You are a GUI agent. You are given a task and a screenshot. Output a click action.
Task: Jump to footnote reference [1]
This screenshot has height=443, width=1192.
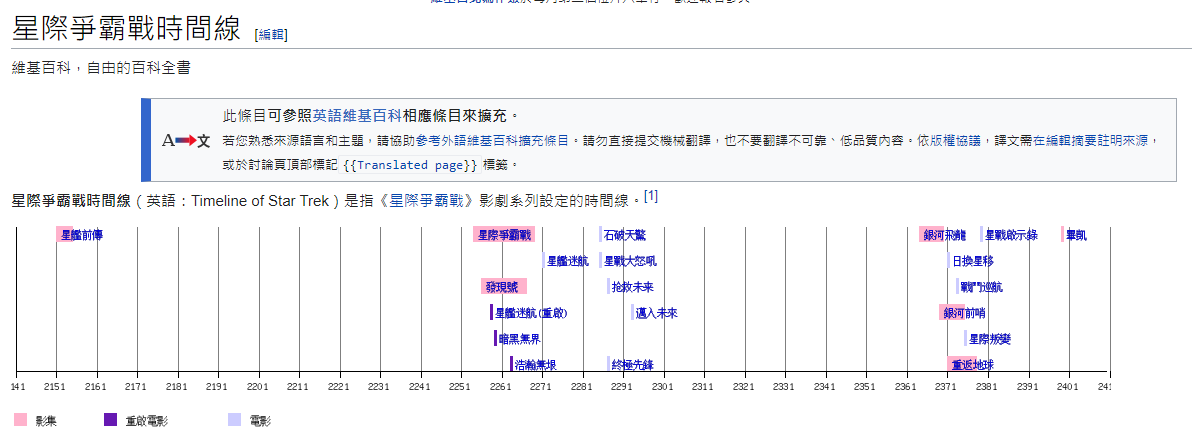pos(651,197)
